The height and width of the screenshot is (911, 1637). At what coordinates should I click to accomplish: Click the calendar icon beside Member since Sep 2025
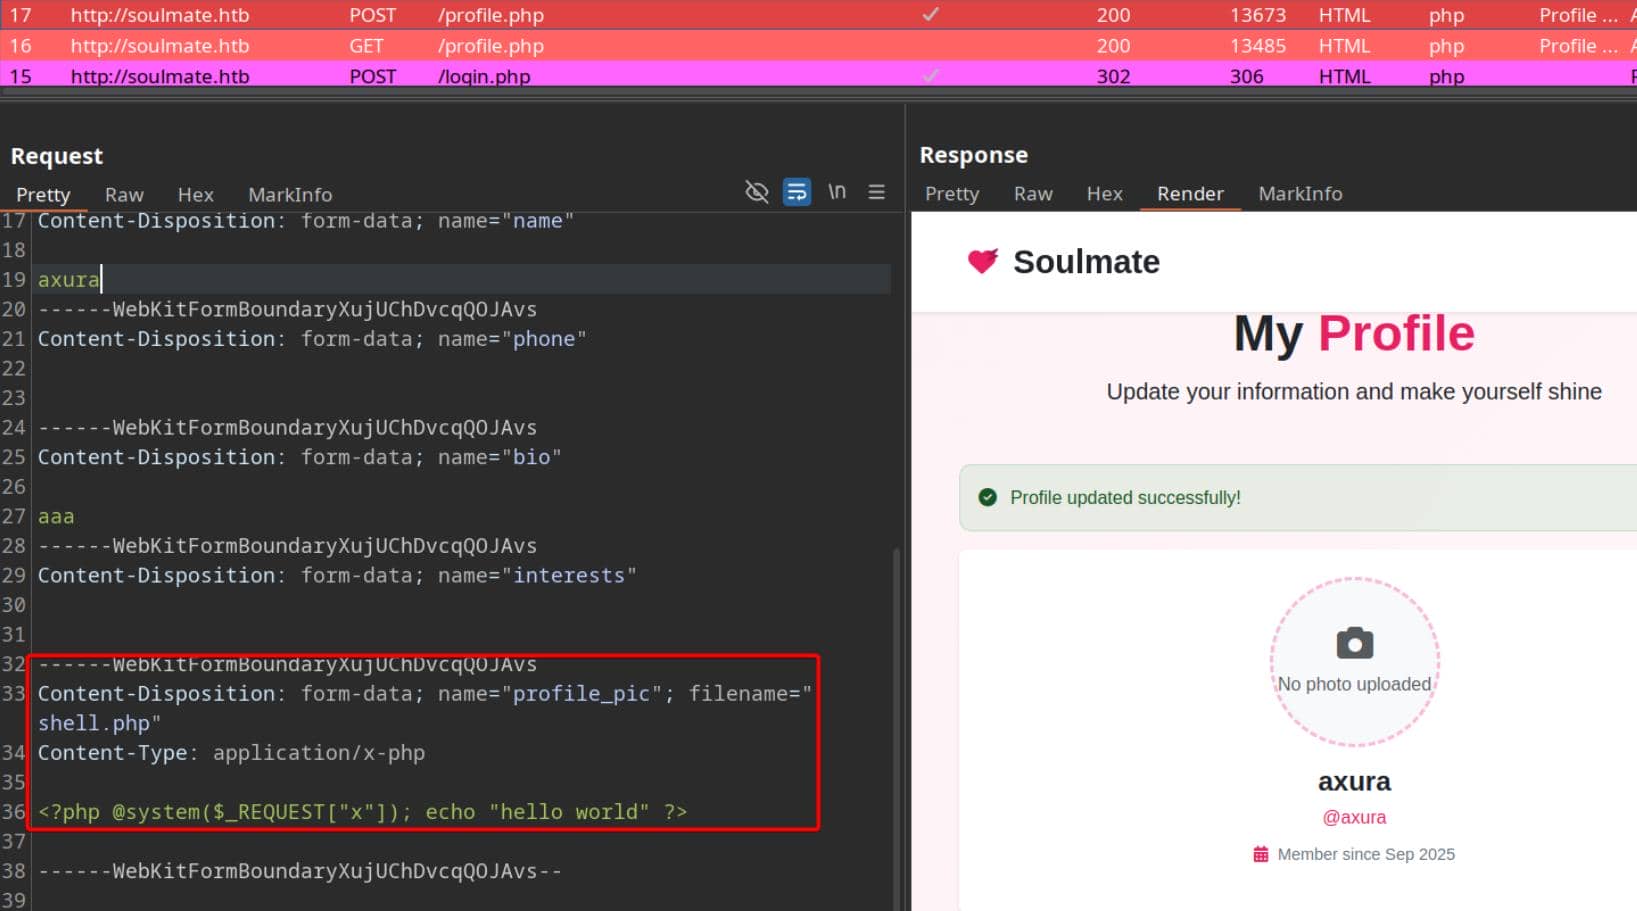pos(1258,854)
